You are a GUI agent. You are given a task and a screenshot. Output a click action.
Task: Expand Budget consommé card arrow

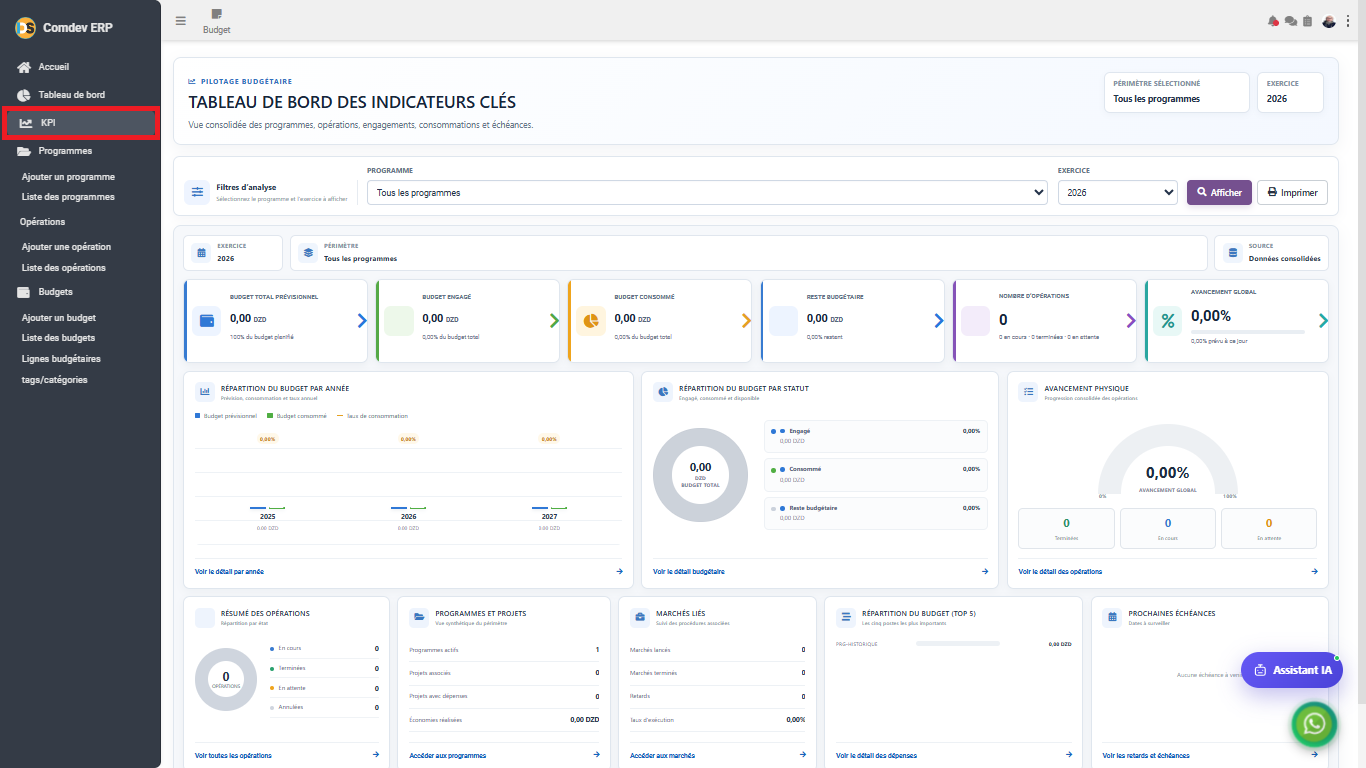pyautogui.click(x=746, y=321)
